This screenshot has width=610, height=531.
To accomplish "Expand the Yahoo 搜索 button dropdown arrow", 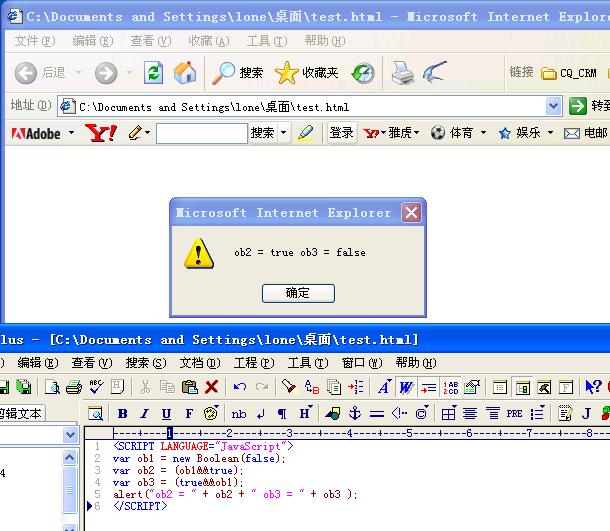I will click(284, 133).
